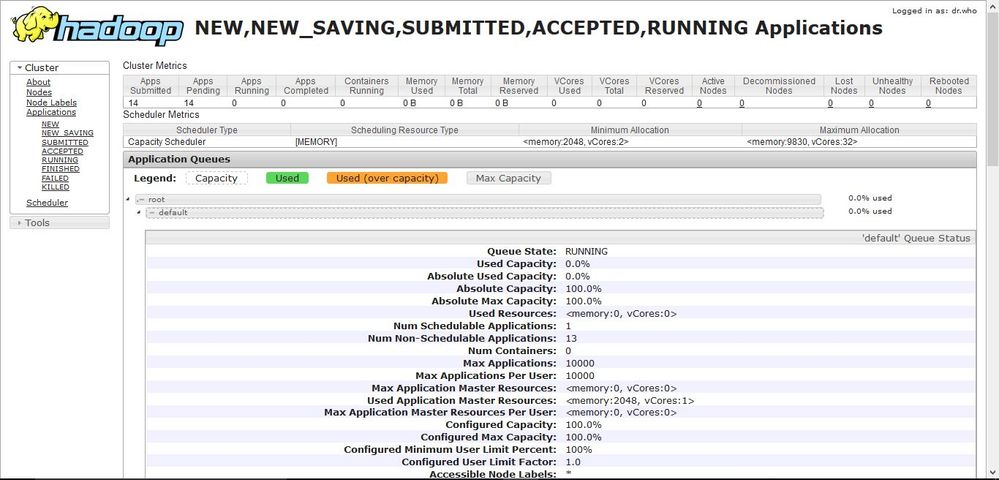Click the Minimum Allocation value cell
Viewport: 999px width, 480px height.
click(x=630, y=142)
